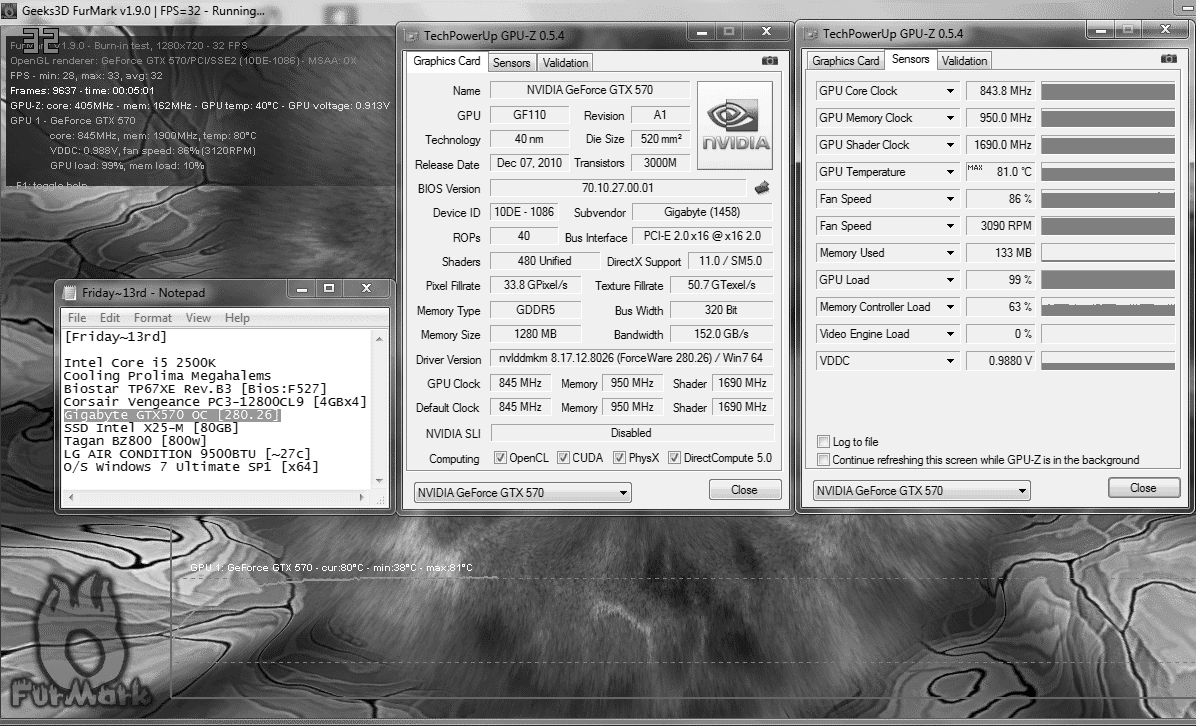Click the Memory Size 1280 MB field
This screenshot has width=1196, height=726.
[535, 334]
